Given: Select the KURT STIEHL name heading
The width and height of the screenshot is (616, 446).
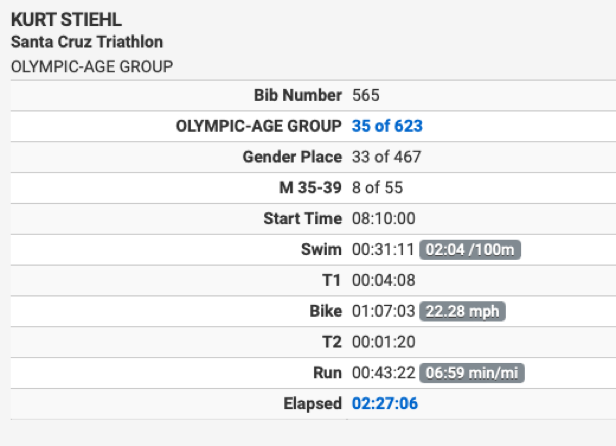Looking at the screenshot, I should (66, 20).
